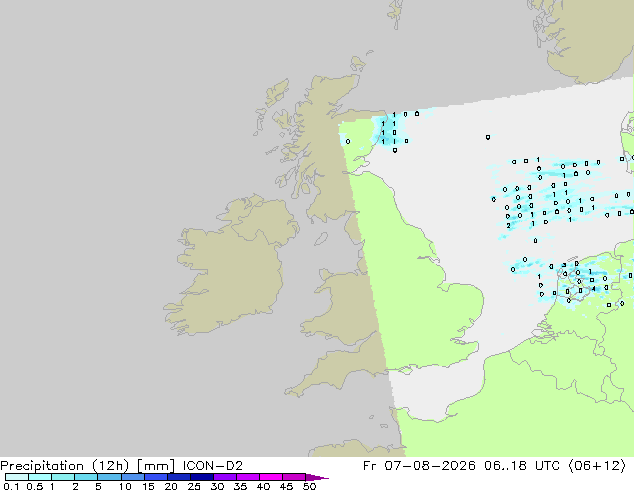The image size is (634, 490).
Task: Choose the 30 mm purple legend swatch
Action: pyautogui.click(x=225, y=477)
